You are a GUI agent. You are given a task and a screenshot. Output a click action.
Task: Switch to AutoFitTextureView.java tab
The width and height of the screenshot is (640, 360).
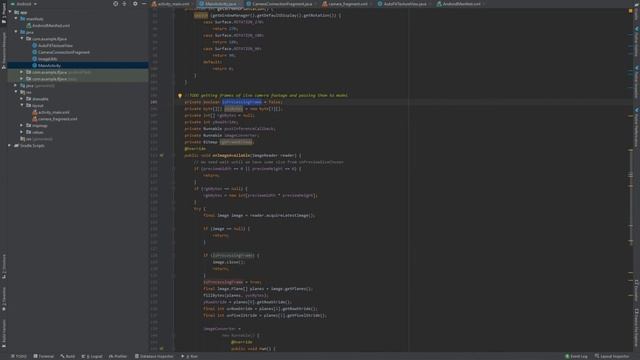(403, 4)
